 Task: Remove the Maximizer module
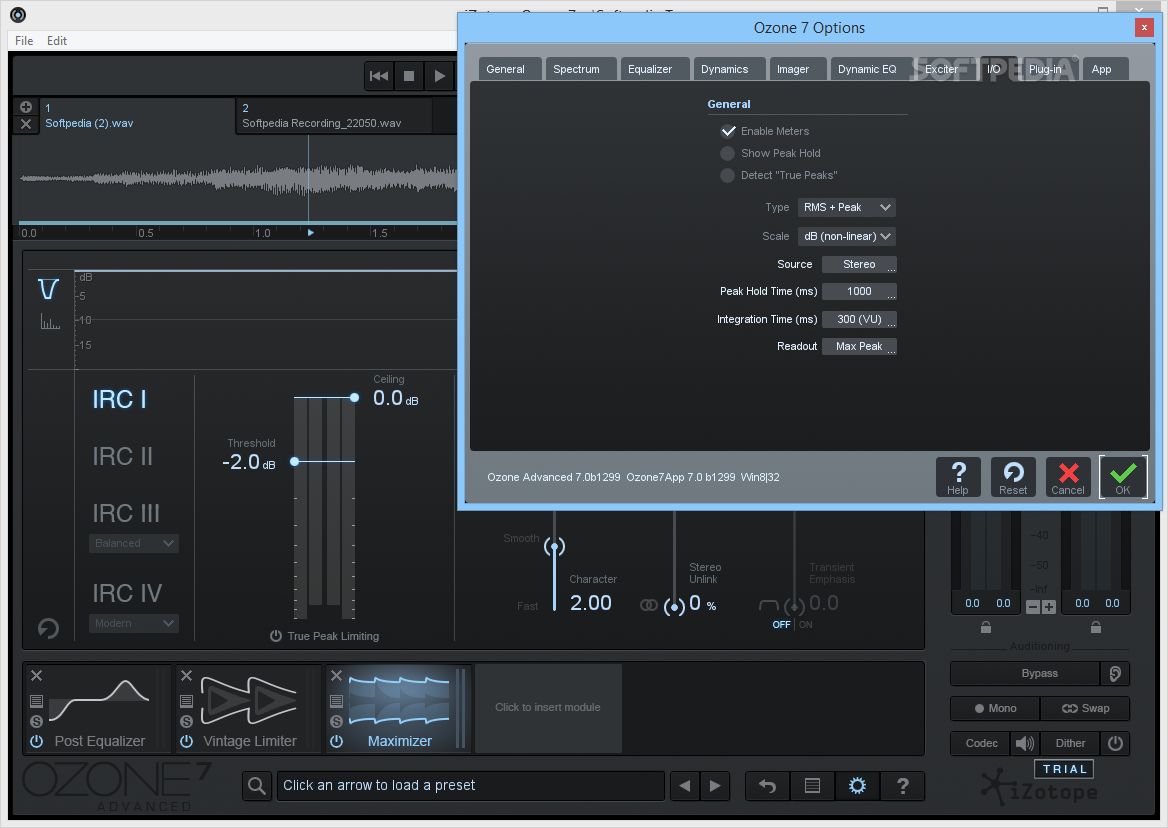tap(337, 675)
